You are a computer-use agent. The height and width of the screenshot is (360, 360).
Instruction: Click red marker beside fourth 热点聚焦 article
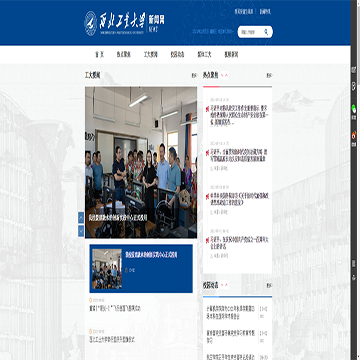click(x=207, y=239)
